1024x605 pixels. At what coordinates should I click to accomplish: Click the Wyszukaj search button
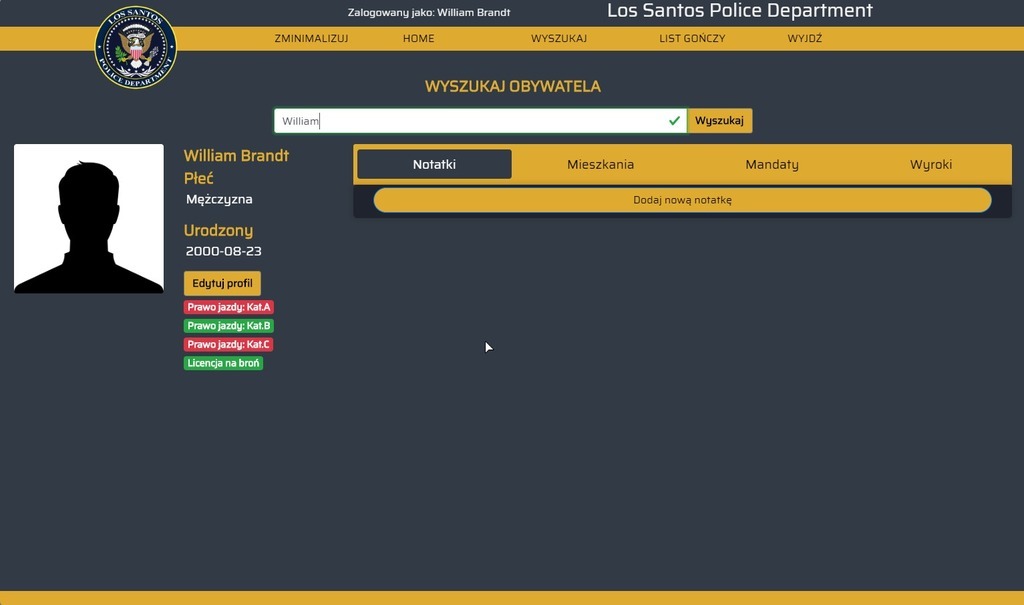pos(720,121)
